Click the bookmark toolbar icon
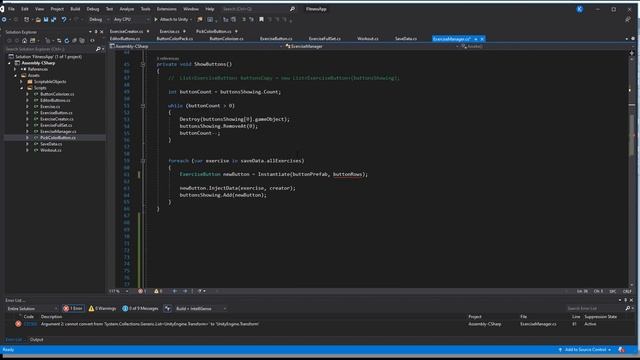 [x=261, y=19]
